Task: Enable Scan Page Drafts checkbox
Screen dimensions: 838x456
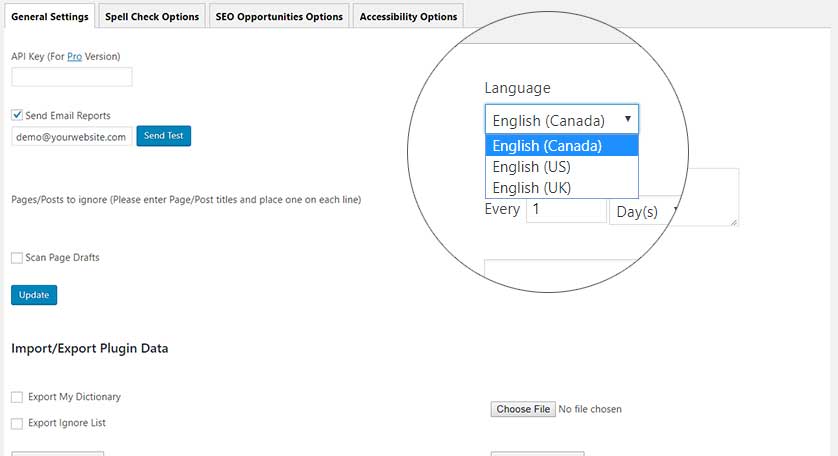Action: point(17,258)
